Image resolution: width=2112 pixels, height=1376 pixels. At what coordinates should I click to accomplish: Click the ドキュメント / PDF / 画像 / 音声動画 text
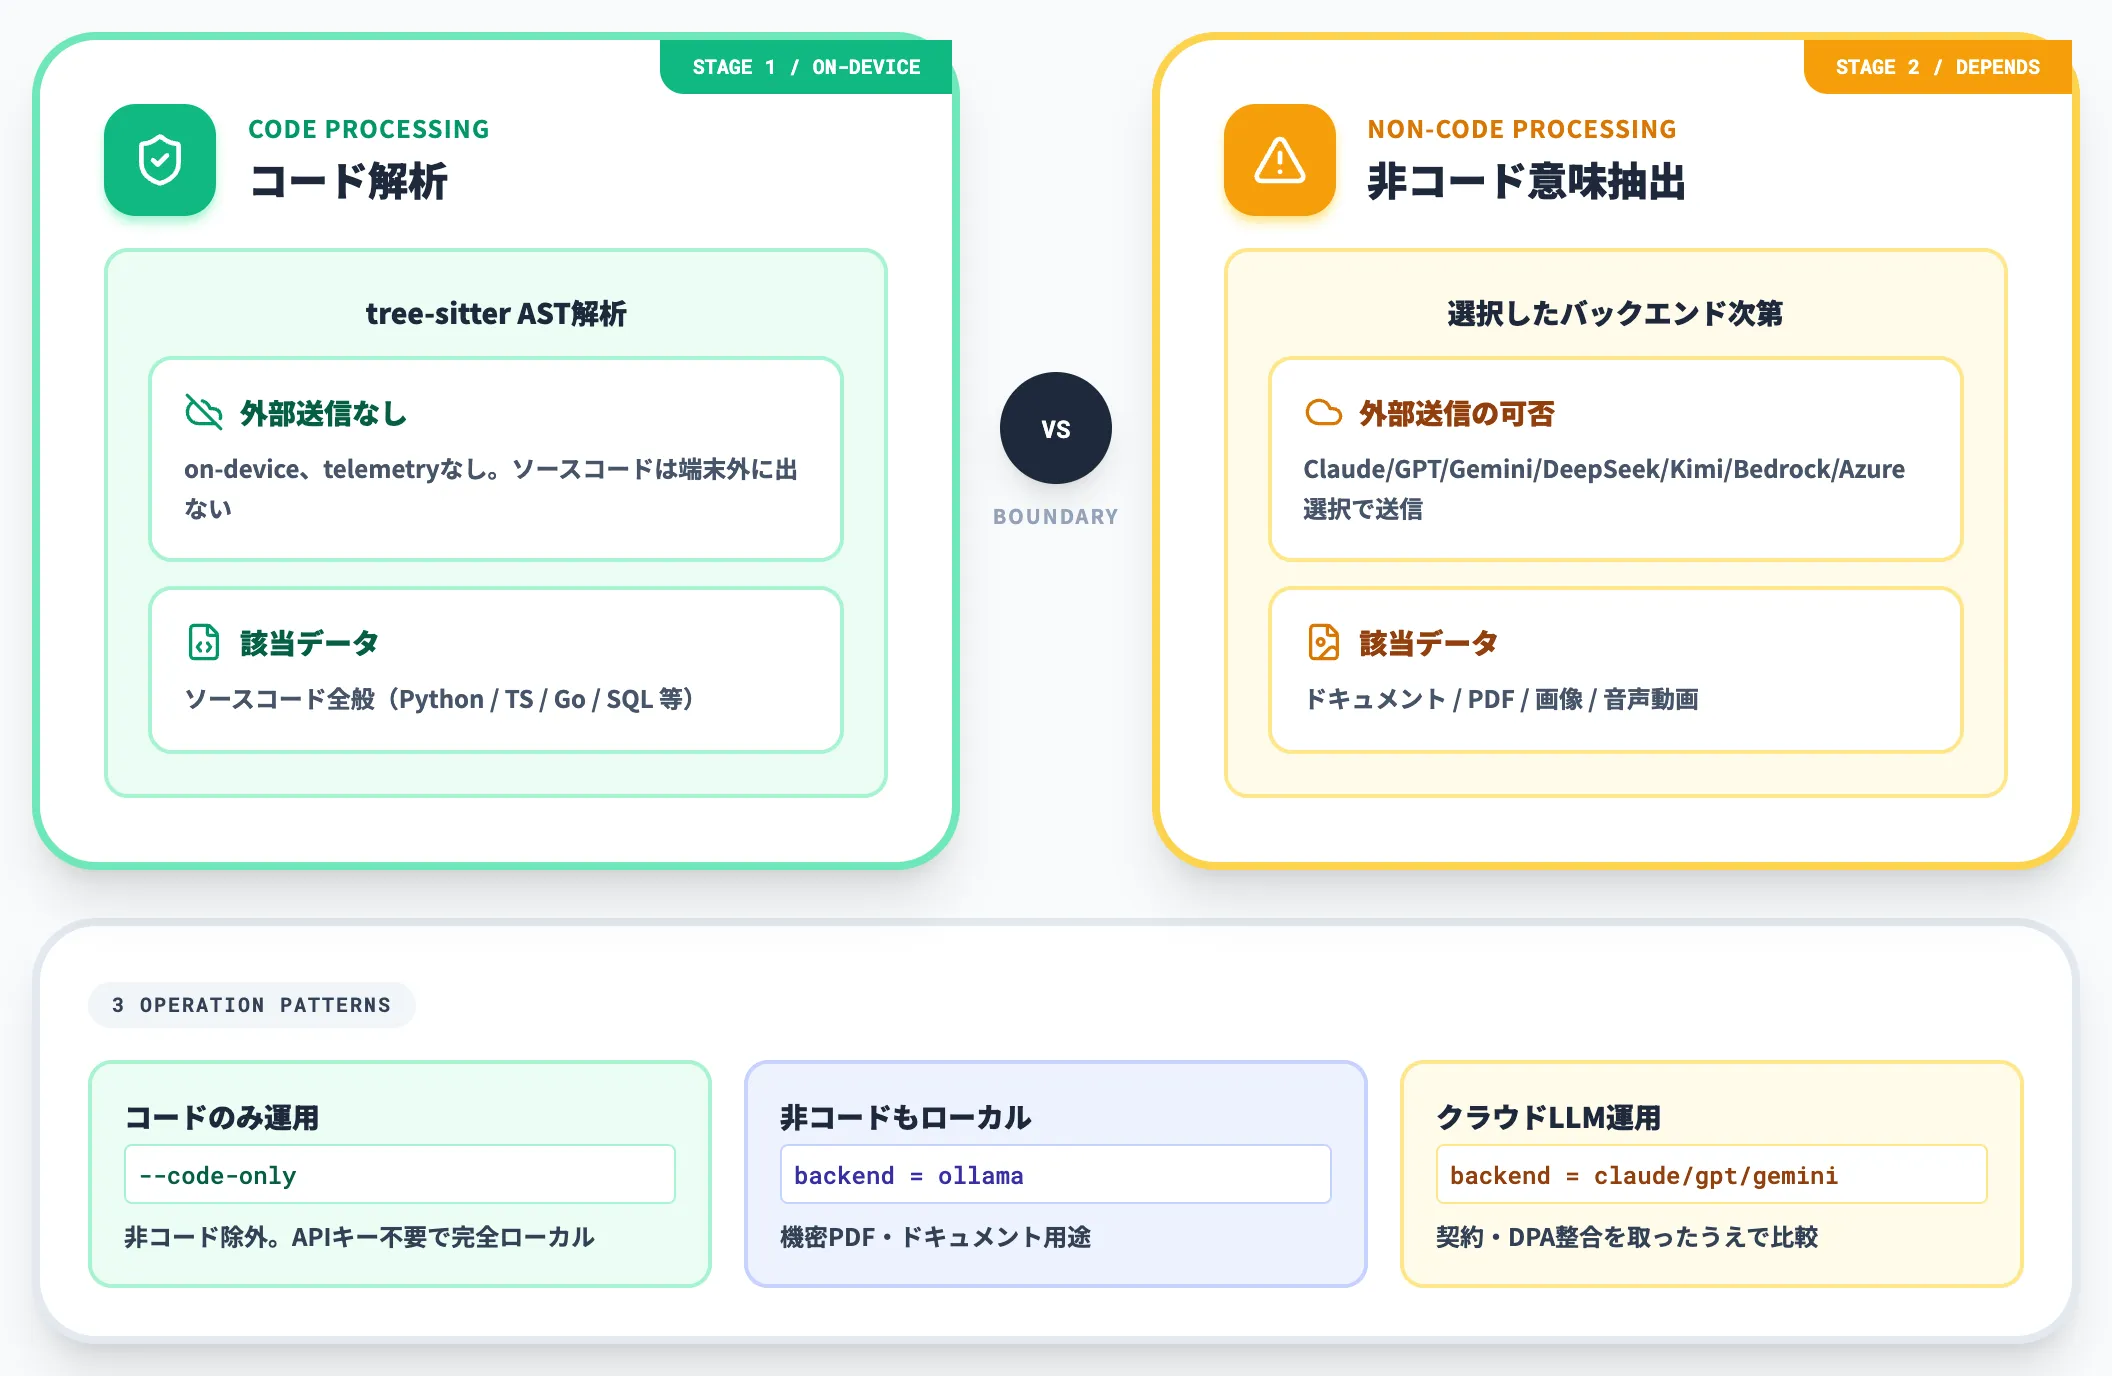[x=1501, y=699]
